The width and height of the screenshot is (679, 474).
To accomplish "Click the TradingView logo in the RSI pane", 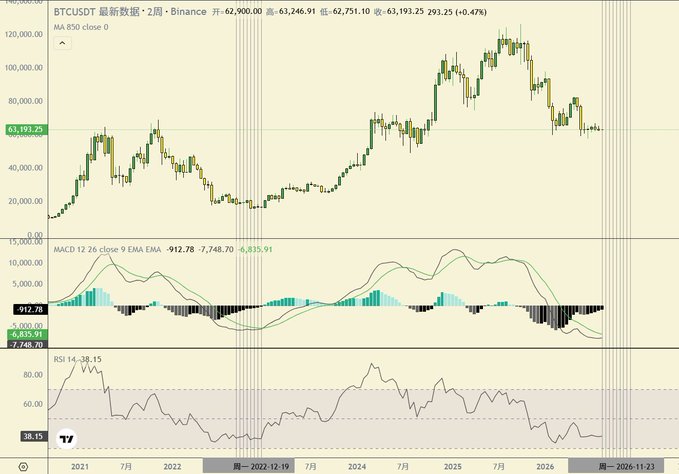I will 67,439.
